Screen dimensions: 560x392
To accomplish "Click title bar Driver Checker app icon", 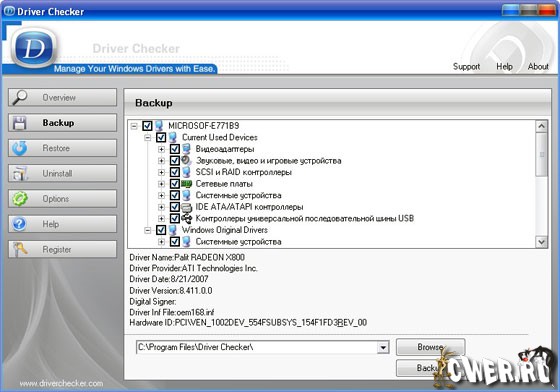I will click(9, 11).
